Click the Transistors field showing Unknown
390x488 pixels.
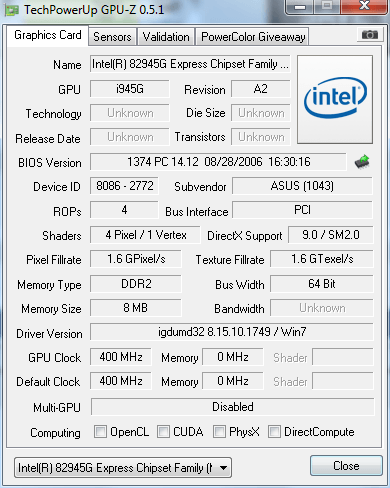pos(261,137)
